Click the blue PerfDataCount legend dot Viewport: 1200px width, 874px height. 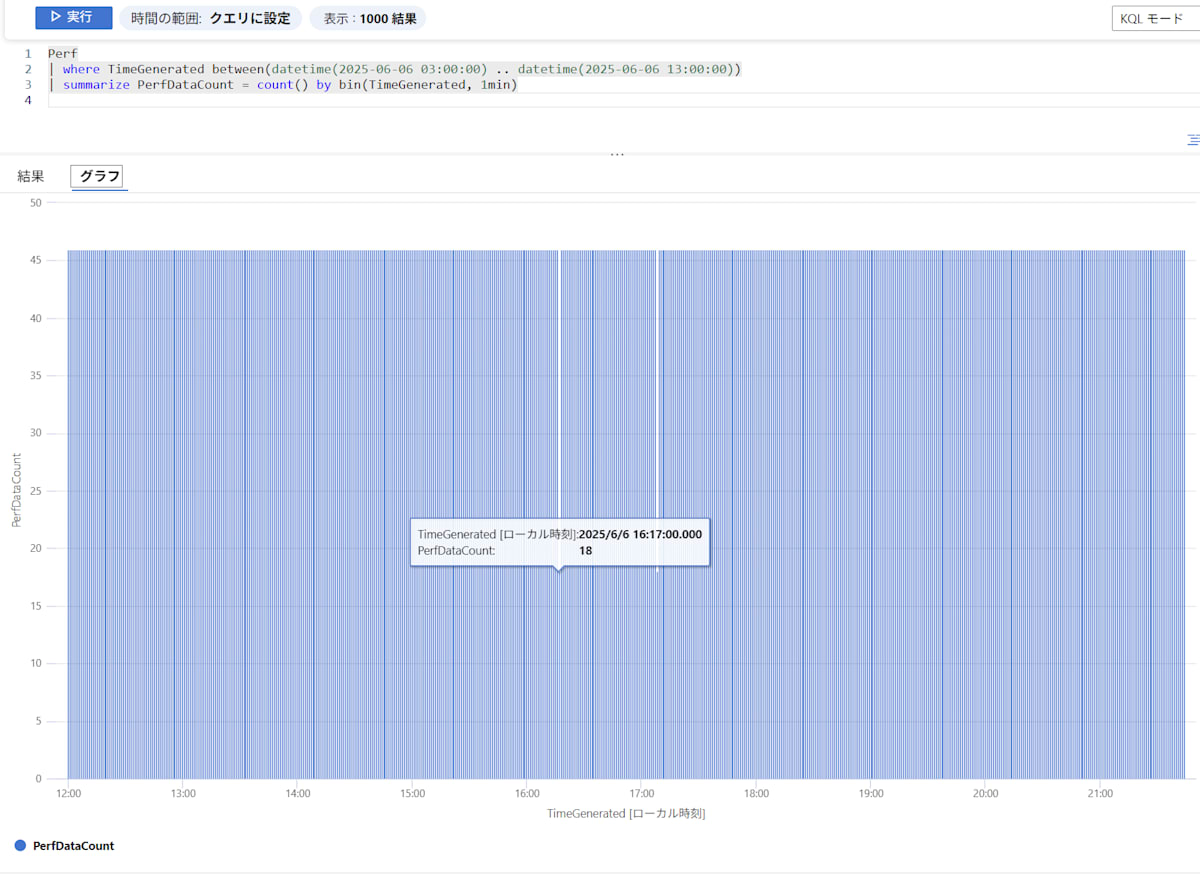20,846
